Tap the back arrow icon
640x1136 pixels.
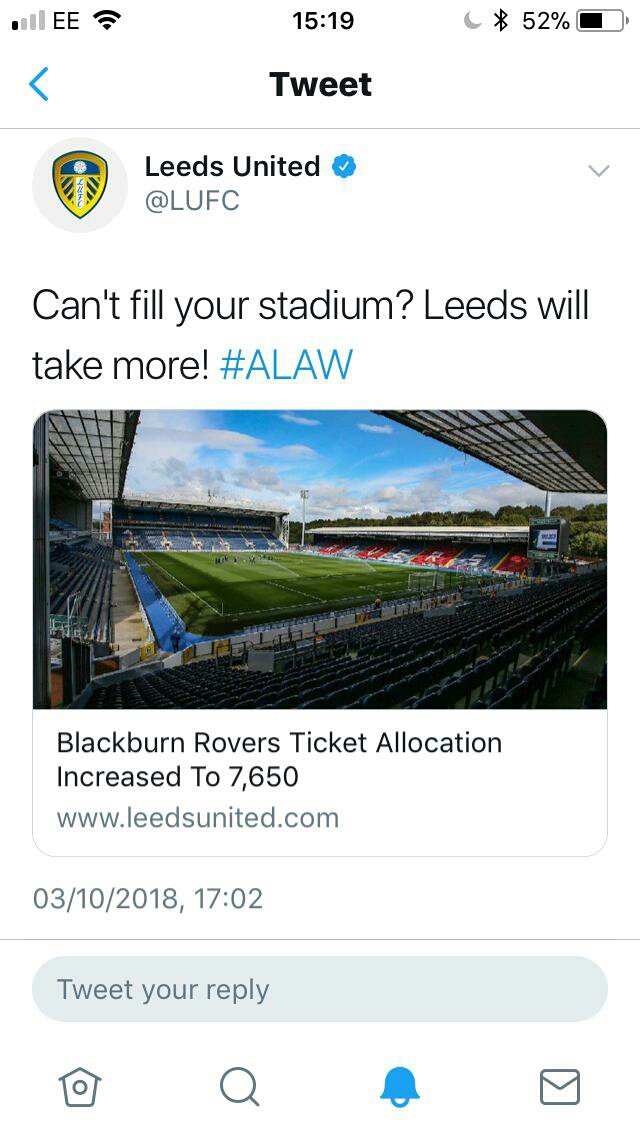pyautogui.click(x=39, y=85)
